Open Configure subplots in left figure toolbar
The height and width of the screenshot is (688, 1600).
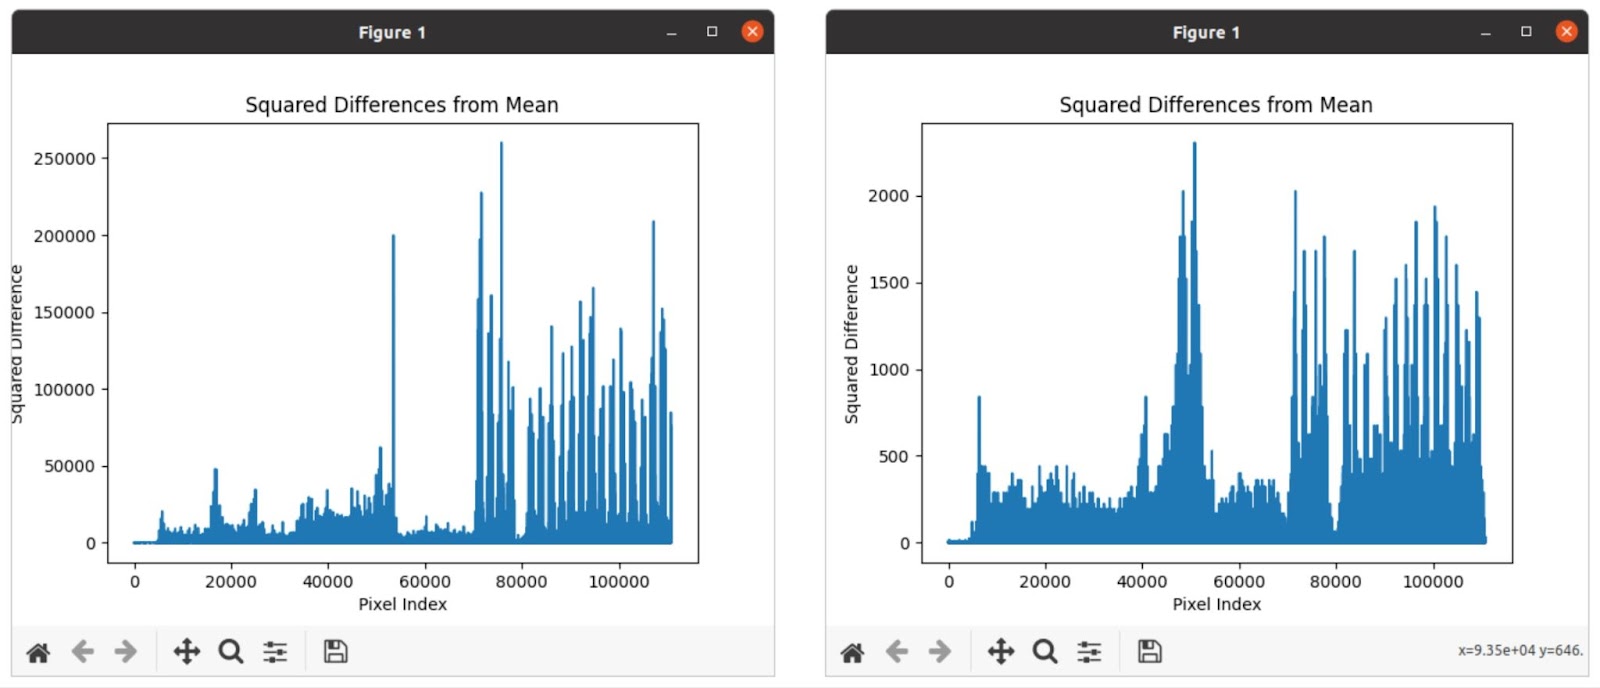(x=275, y=652)
